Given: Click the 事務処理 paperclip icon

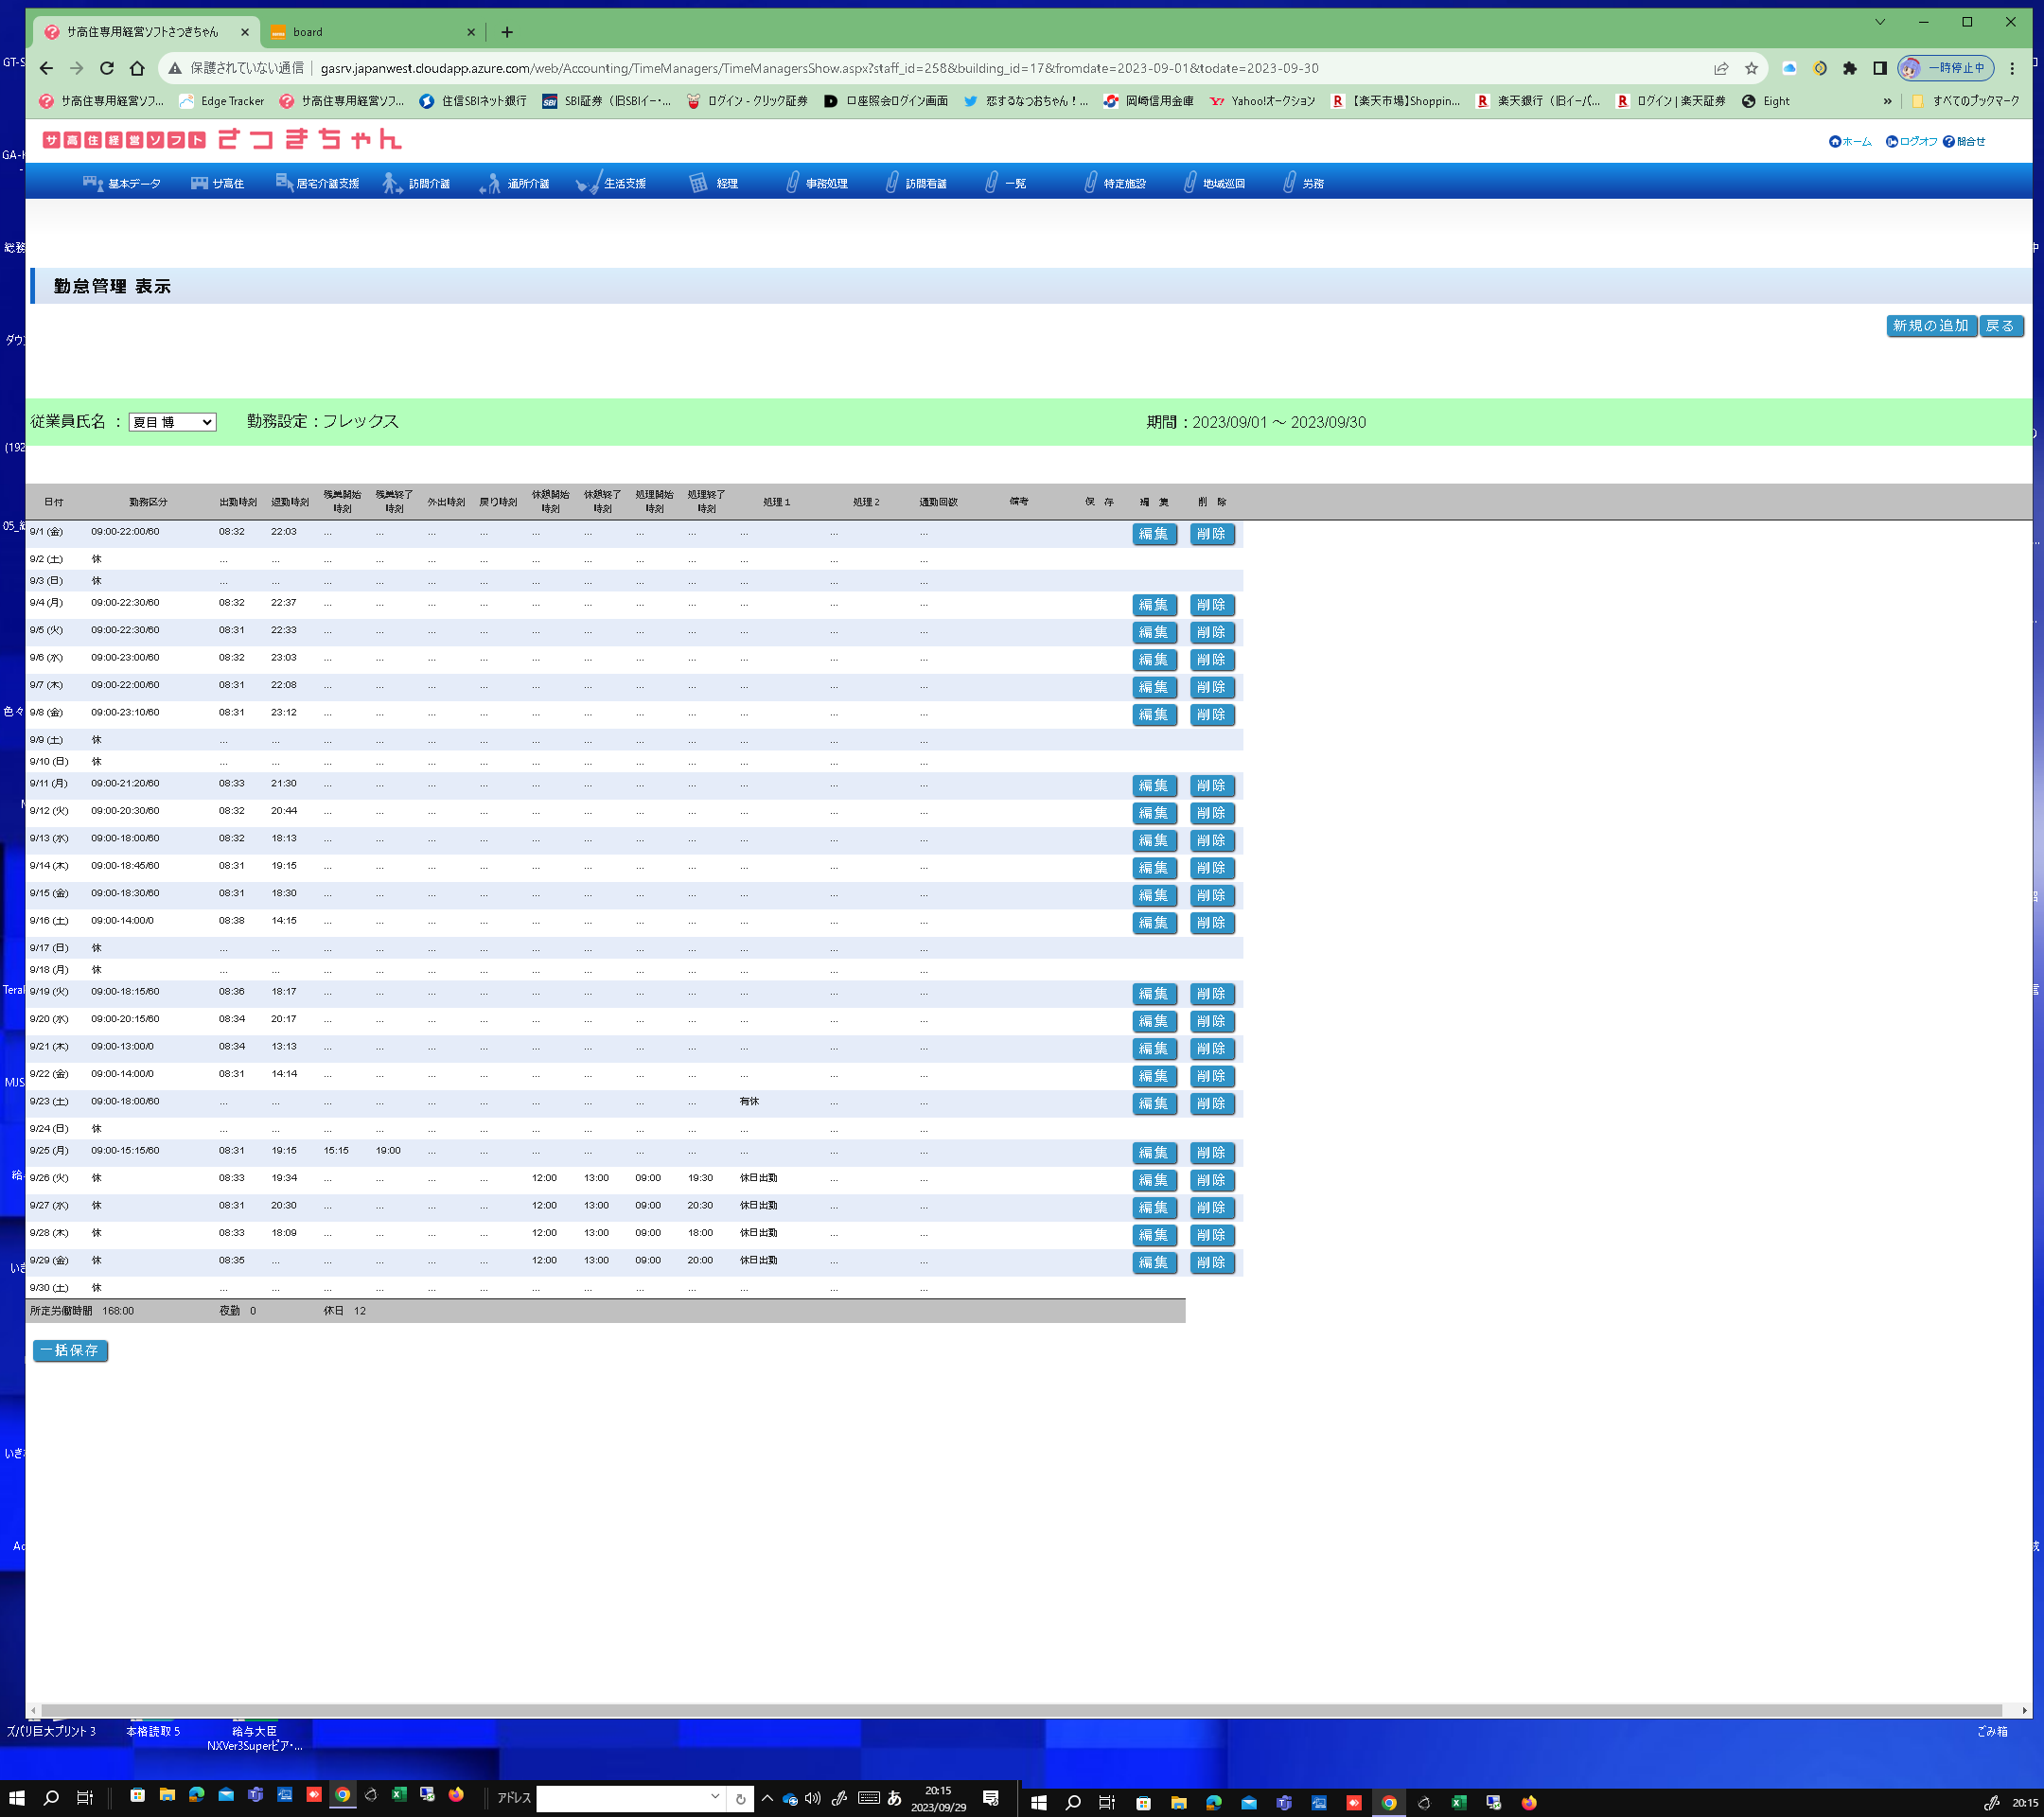Looking at the screenshot, I should click(792, 183).
